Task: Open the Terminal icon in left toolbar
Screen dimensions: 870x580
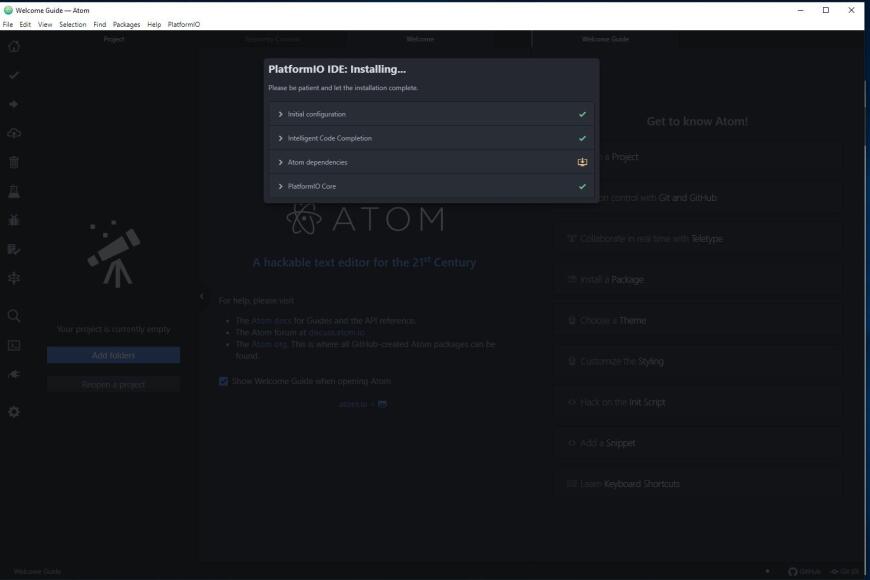Action: (14, 345)
